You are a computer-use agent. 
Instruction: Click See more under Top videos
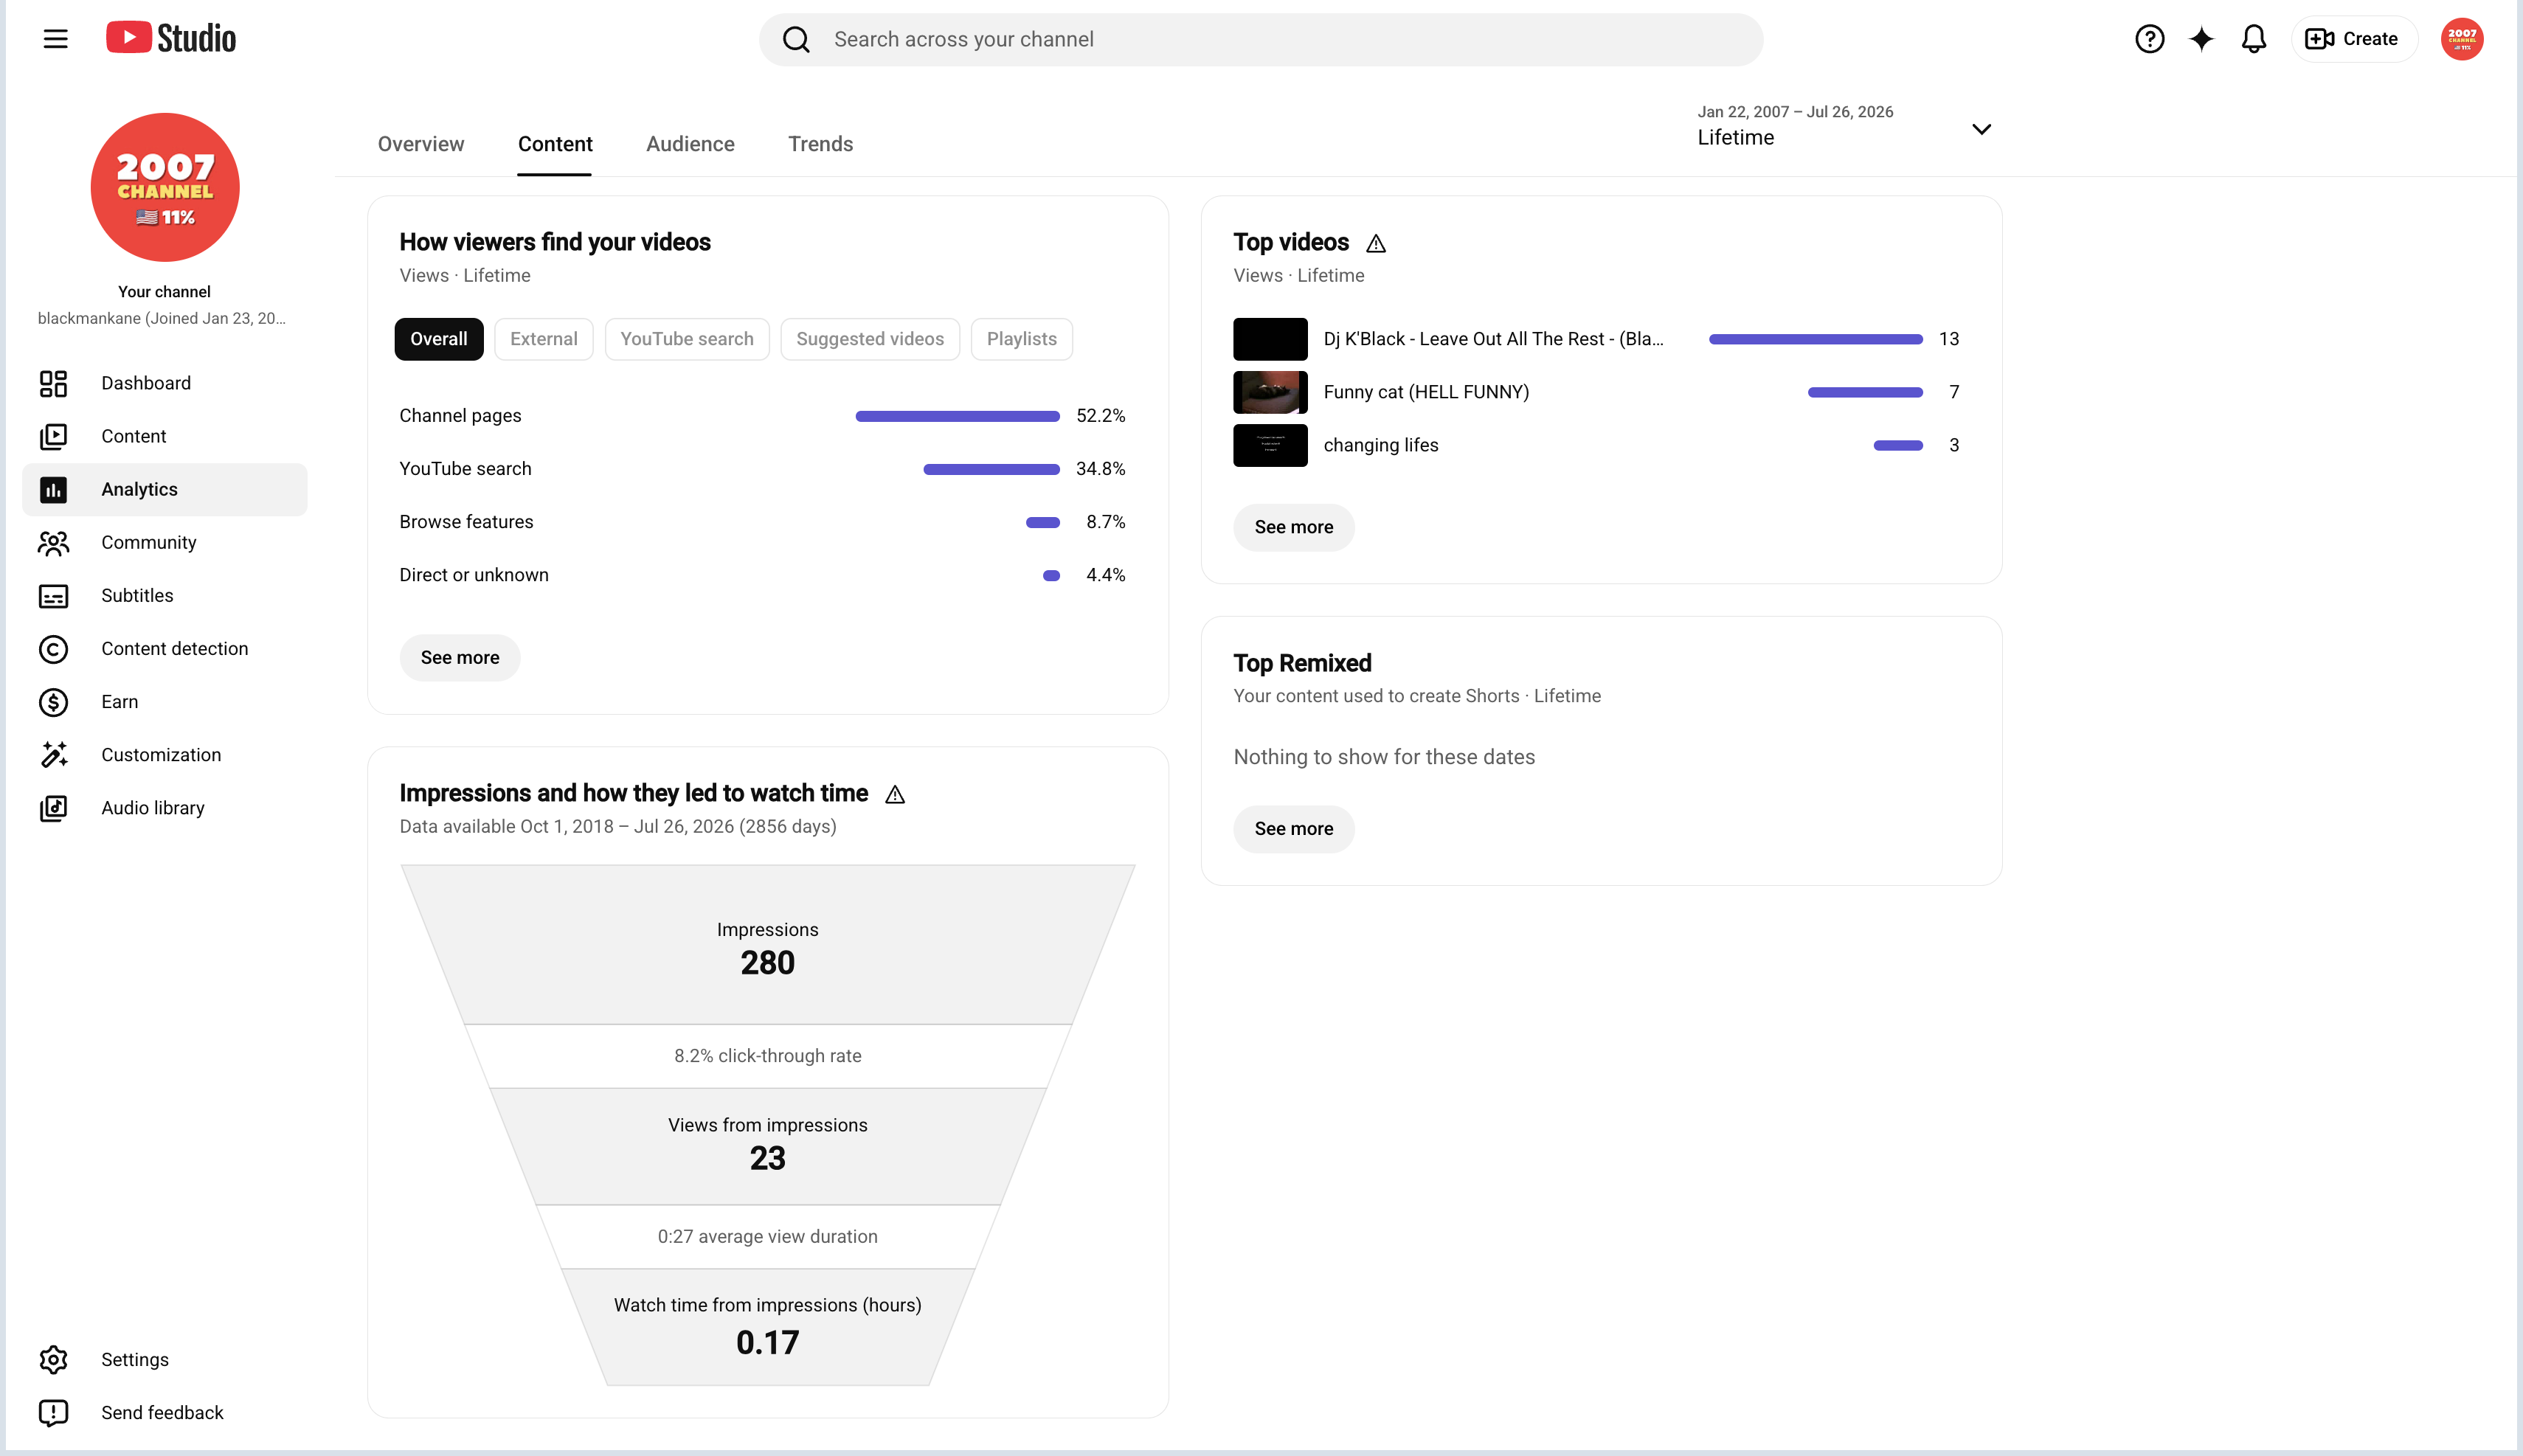(x=1293, y=527)
